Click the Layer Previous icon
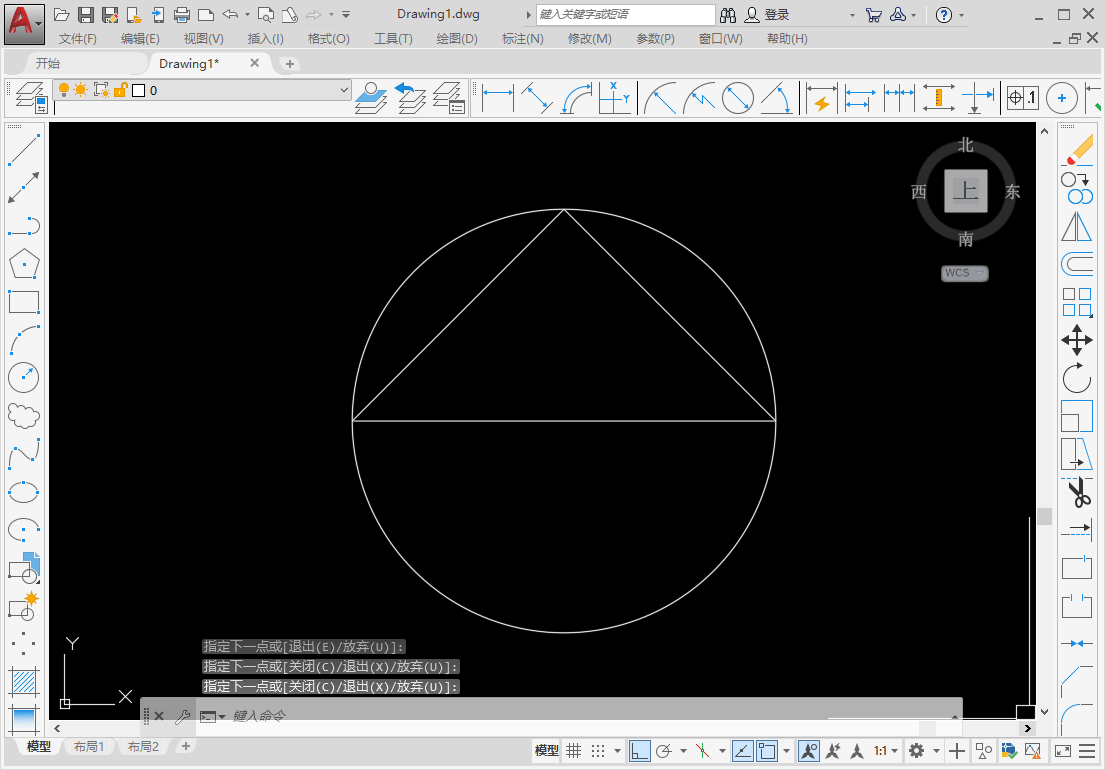The image size is (1105, 770). (x=410, y=98)
